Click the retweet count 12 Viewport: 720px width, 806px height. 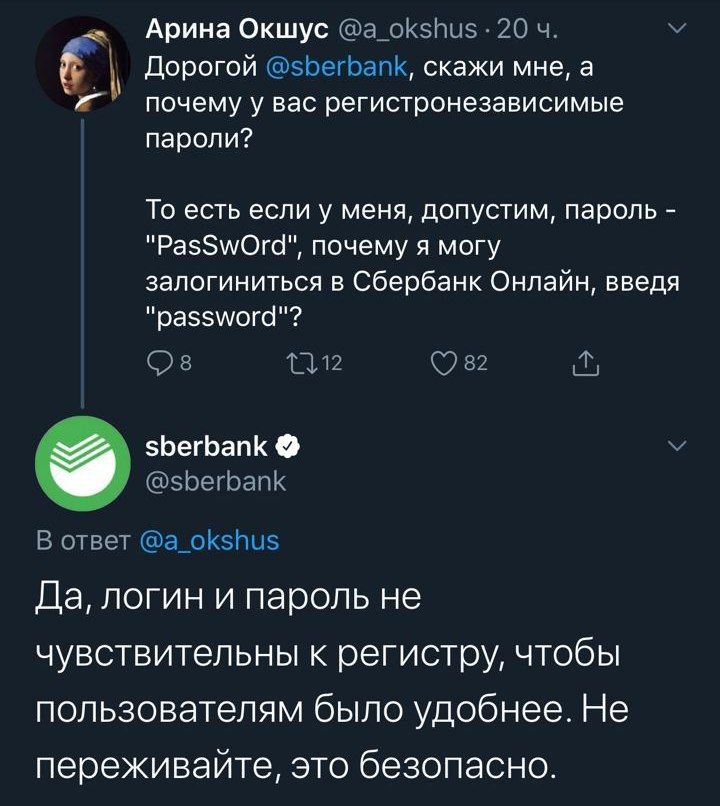pyautogui.click(x=332, y=364)
